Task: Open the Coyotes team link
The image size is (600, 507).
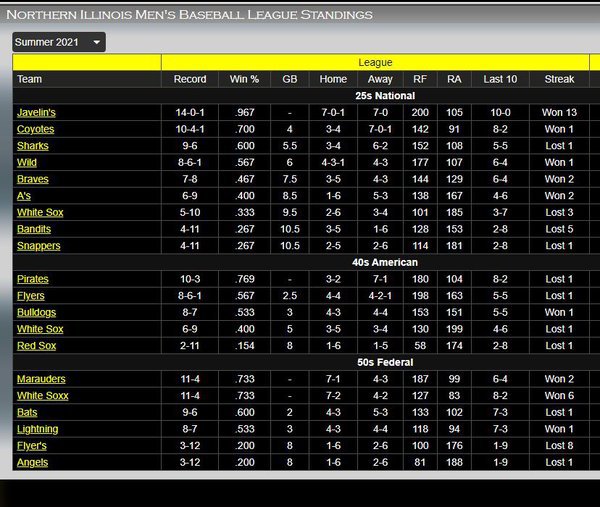Action: [35, 129]
